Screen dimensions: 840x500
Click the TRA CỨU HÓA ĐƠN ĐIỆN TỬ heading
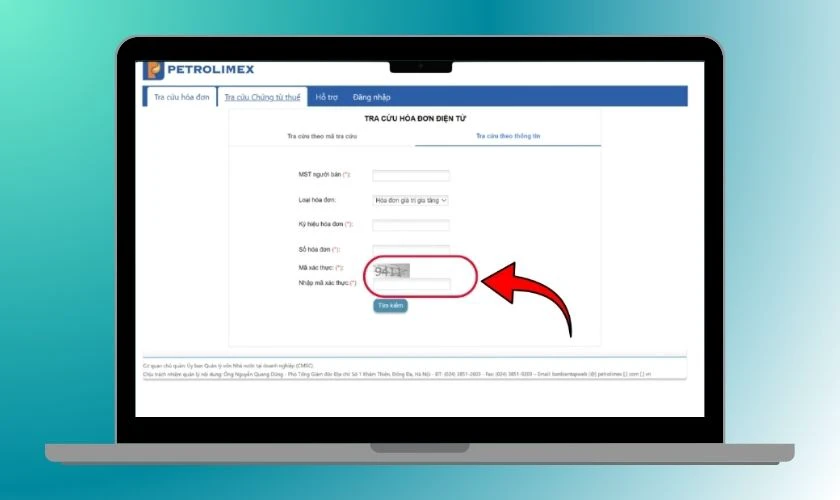pos(414,118)
